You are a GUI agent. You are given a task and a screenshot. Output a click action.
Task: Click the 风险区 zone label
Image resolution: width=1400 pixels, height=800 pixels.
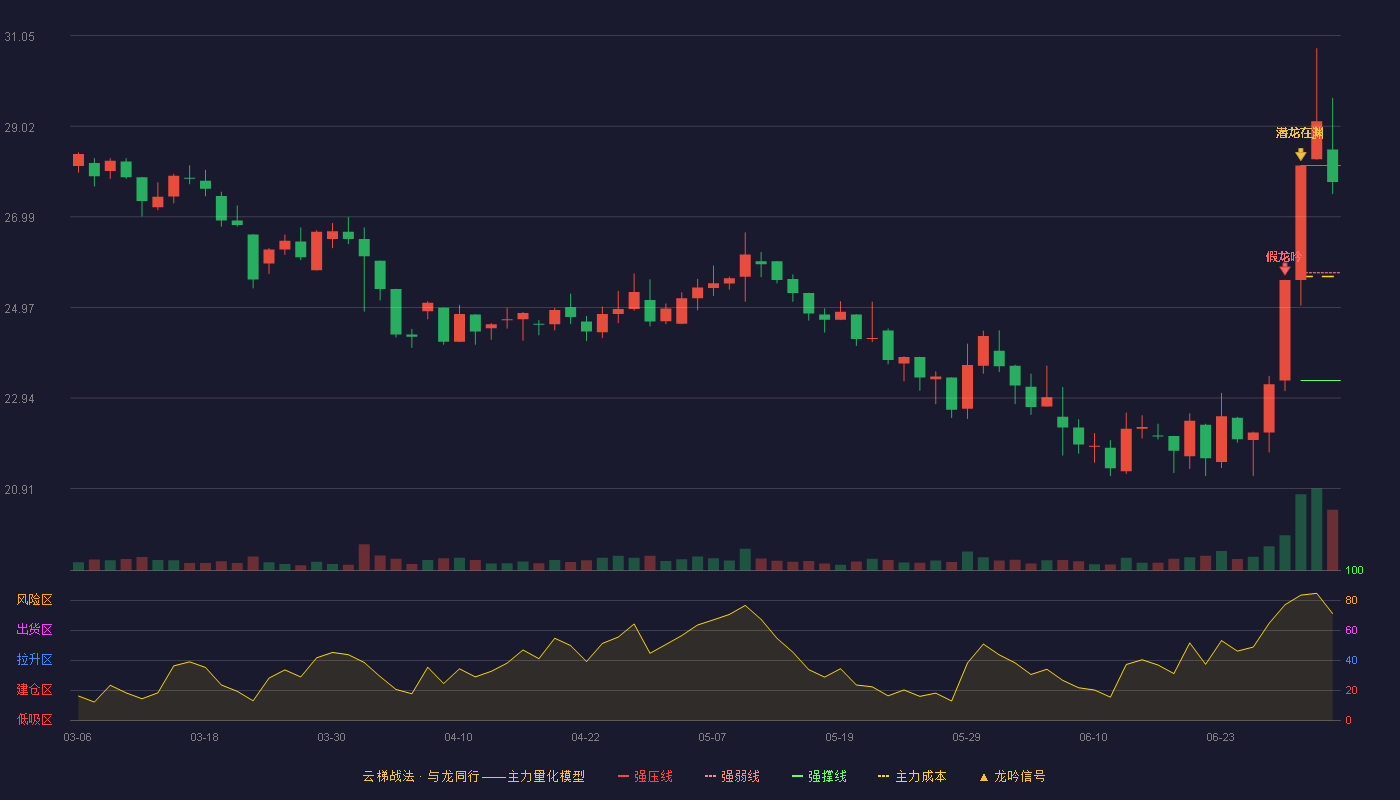34,600
